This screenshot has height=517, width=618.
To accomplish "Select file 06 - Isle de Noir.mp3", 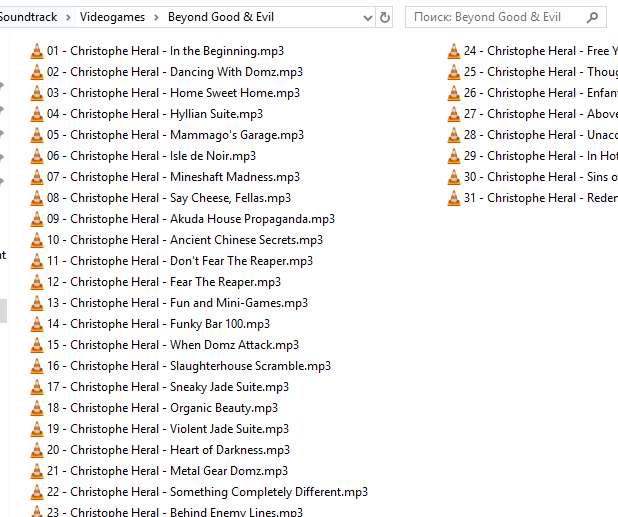I will (x=143, y=156).
